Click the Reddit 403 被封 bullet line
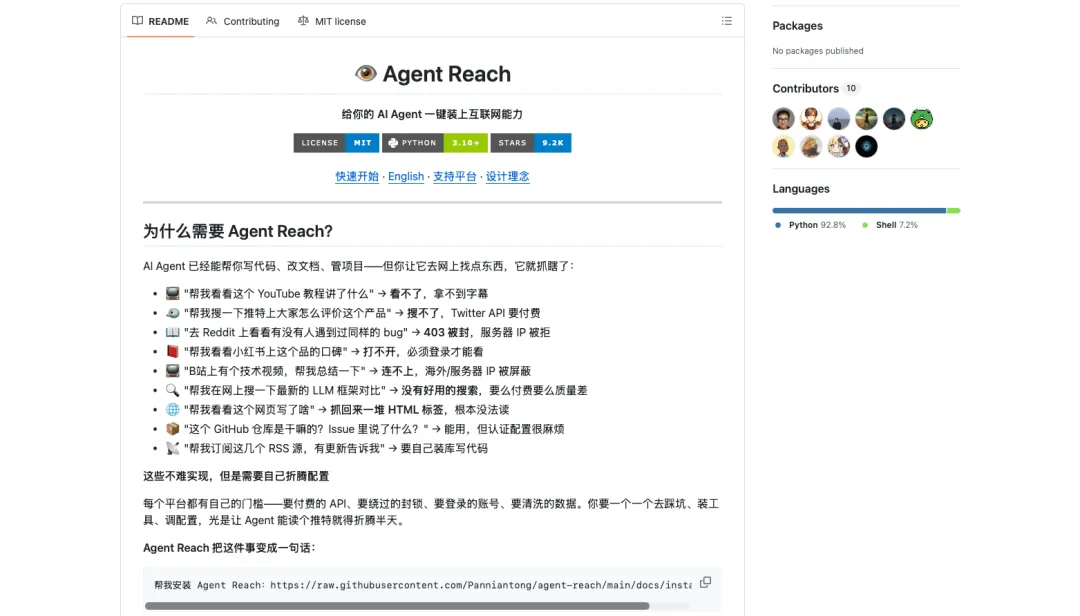Screen dimensions: 1080x616 (x=357, y=332)
